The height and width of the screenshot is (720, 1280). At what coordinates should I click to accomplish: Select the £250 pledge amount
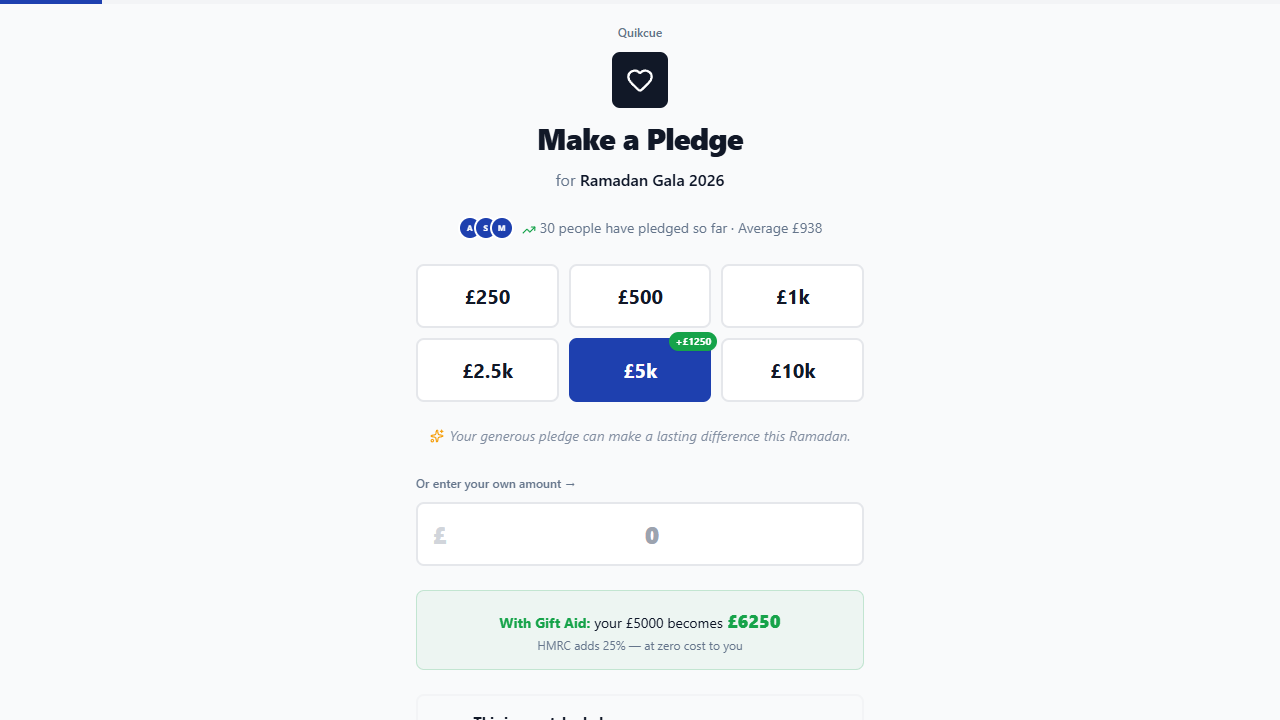click(x=487, y=296)
